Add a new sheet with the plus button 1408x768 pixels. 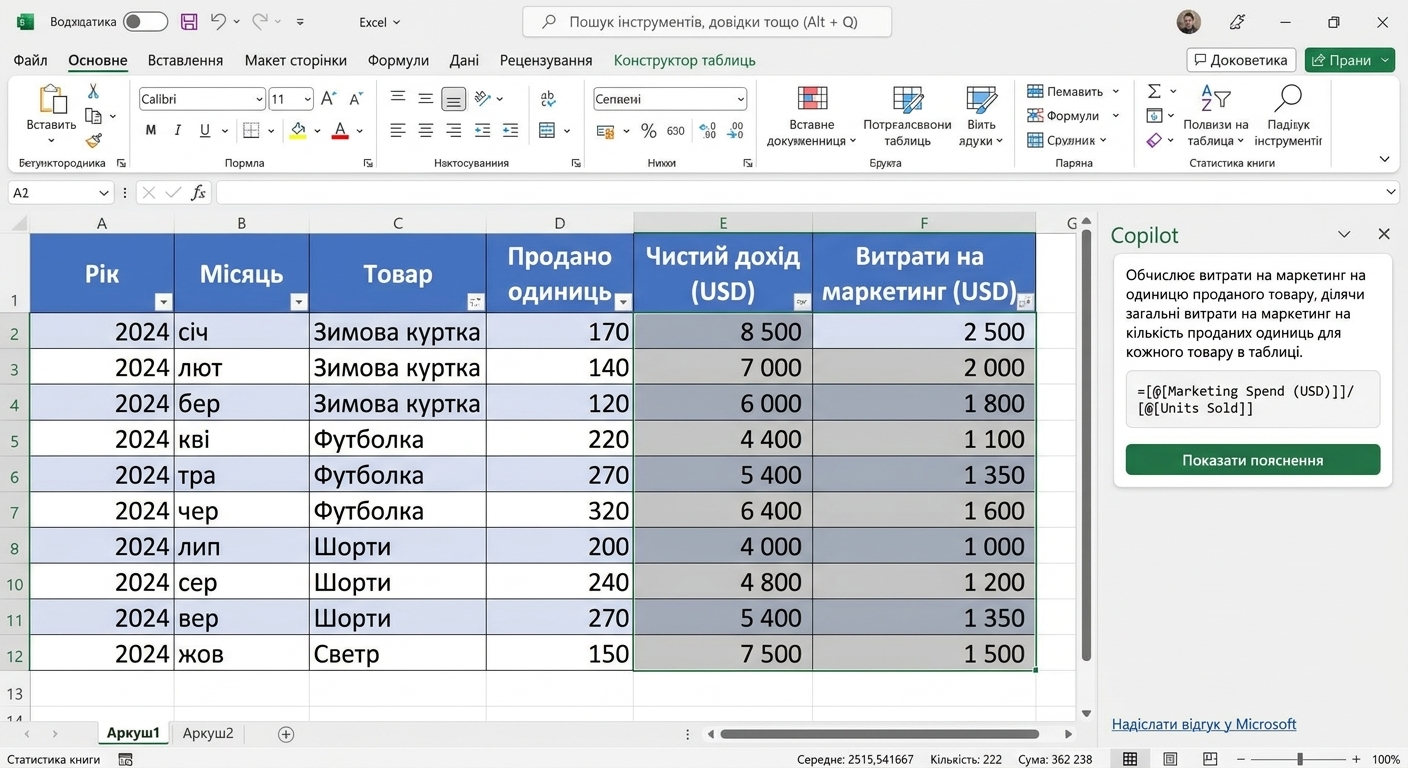pos(286,734)
